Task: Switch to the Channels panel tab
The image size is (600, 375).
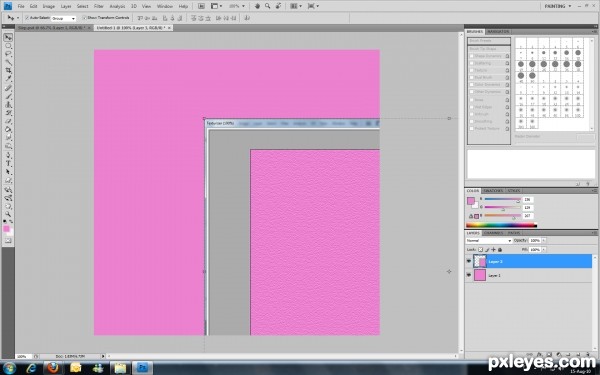Action: coord(494,233)
